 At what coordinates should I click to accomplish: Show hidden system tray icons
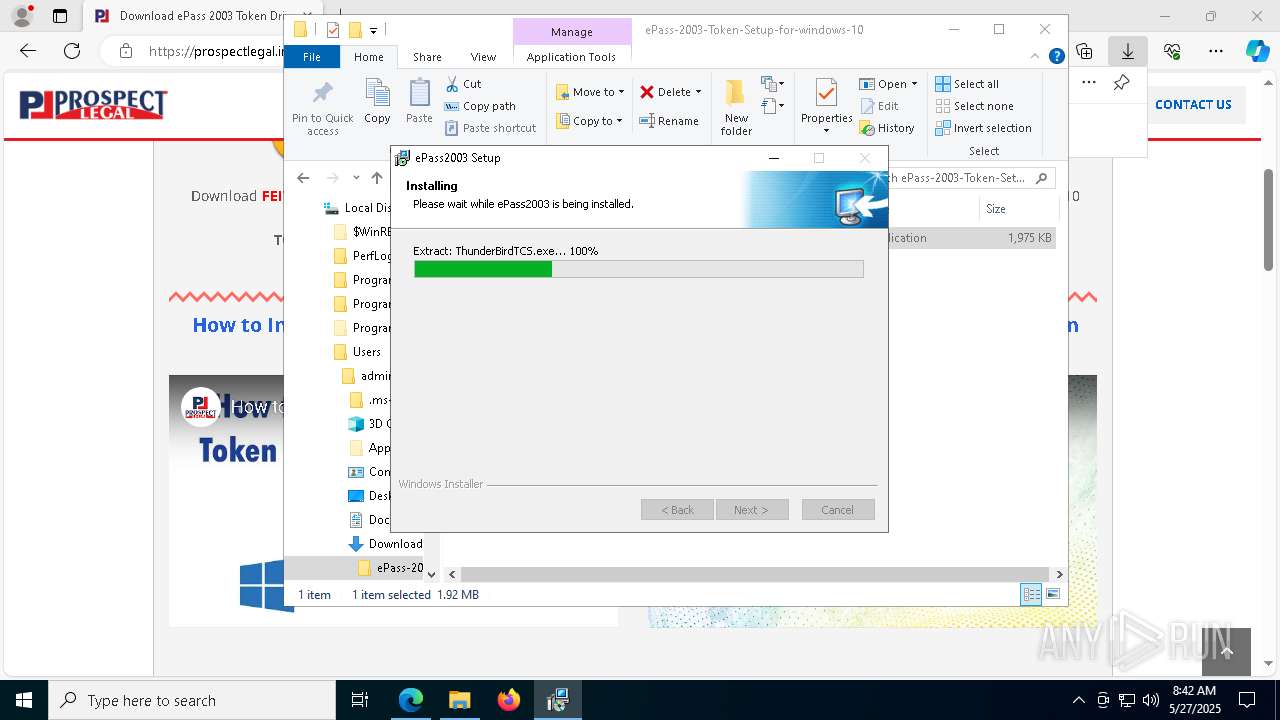click(1078, 700)
